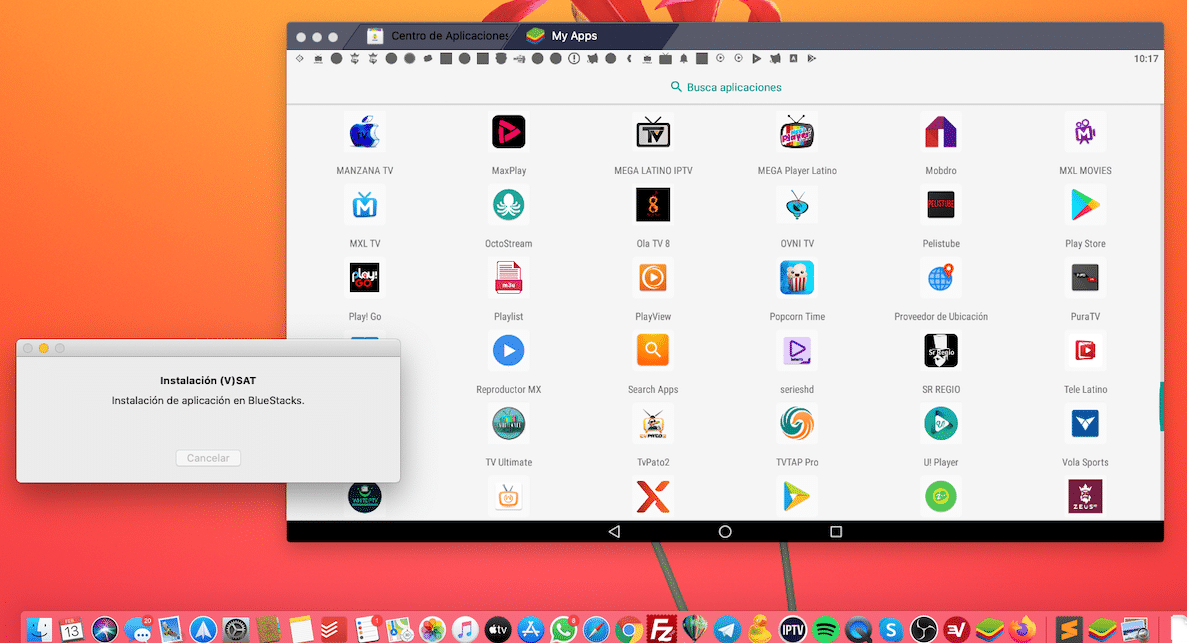Open the MaxPlay app
The width and height of the screenshot is (1187, 643).
coord(508,131)
